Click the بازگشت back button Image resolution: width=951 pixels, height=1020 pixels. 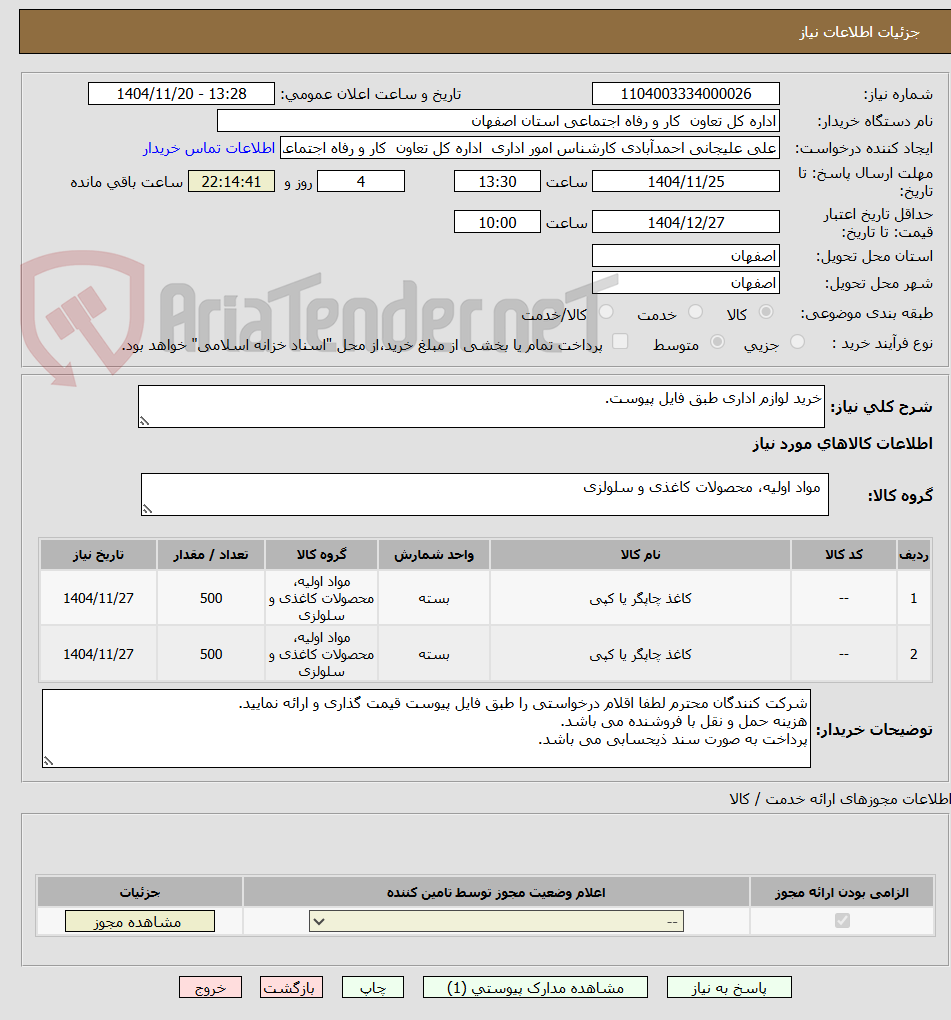[x=291, y=987]
